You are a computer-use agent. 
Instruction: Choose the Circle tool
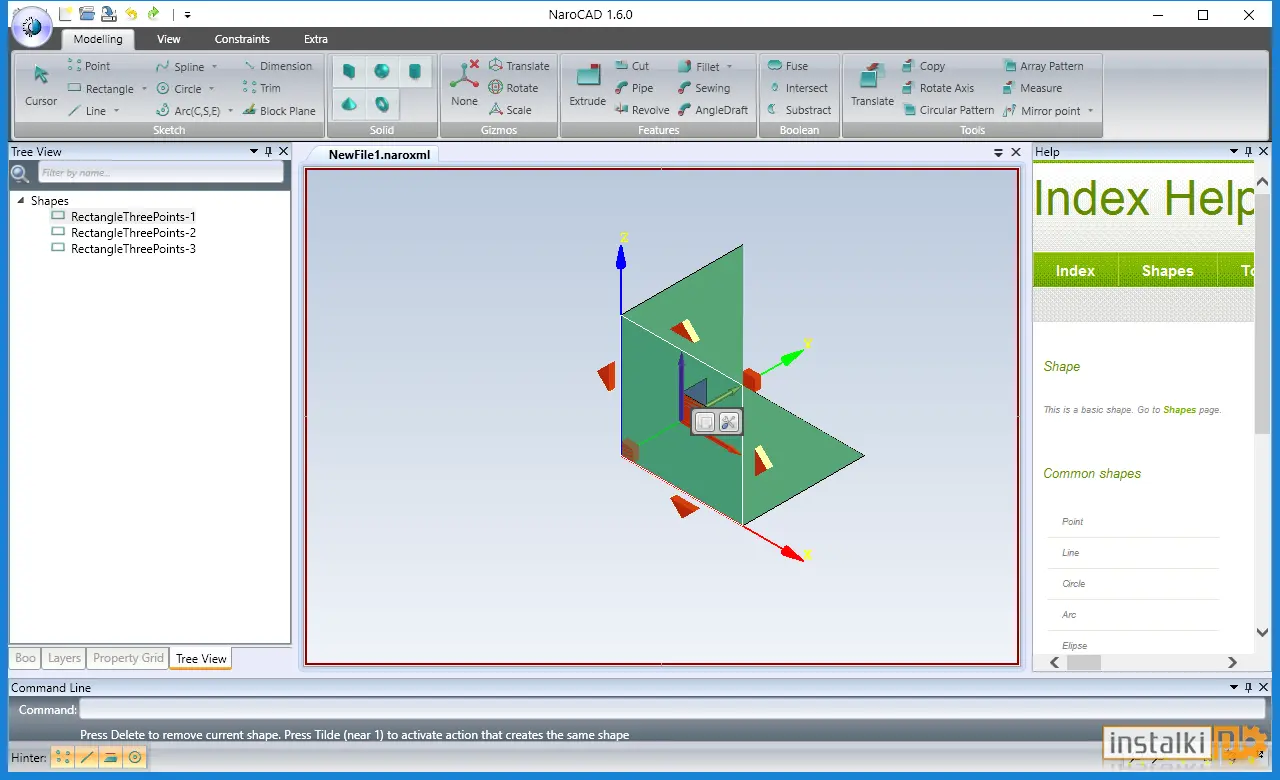click(178, 89)
